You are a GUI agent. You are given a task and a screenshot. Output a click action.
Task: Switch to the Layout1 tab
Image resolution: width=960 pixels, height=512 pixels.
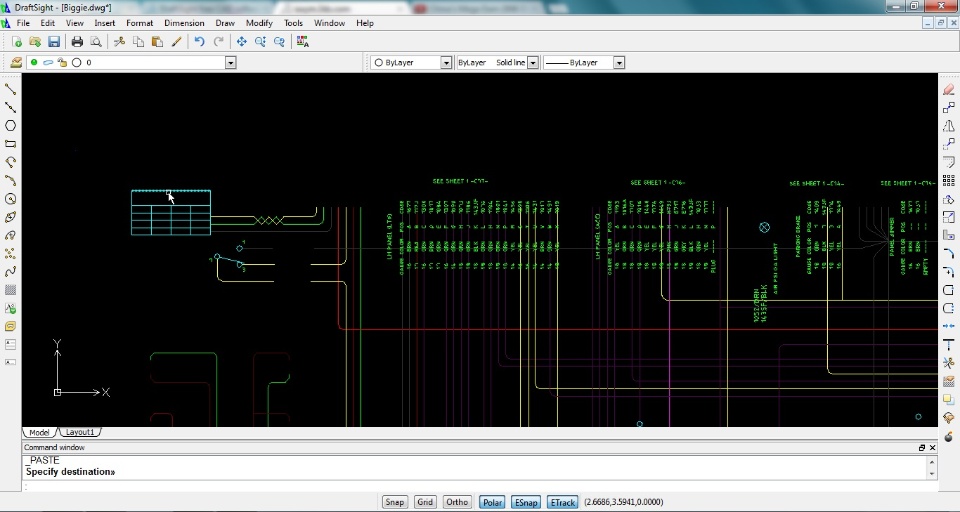(x=81, y=432)
